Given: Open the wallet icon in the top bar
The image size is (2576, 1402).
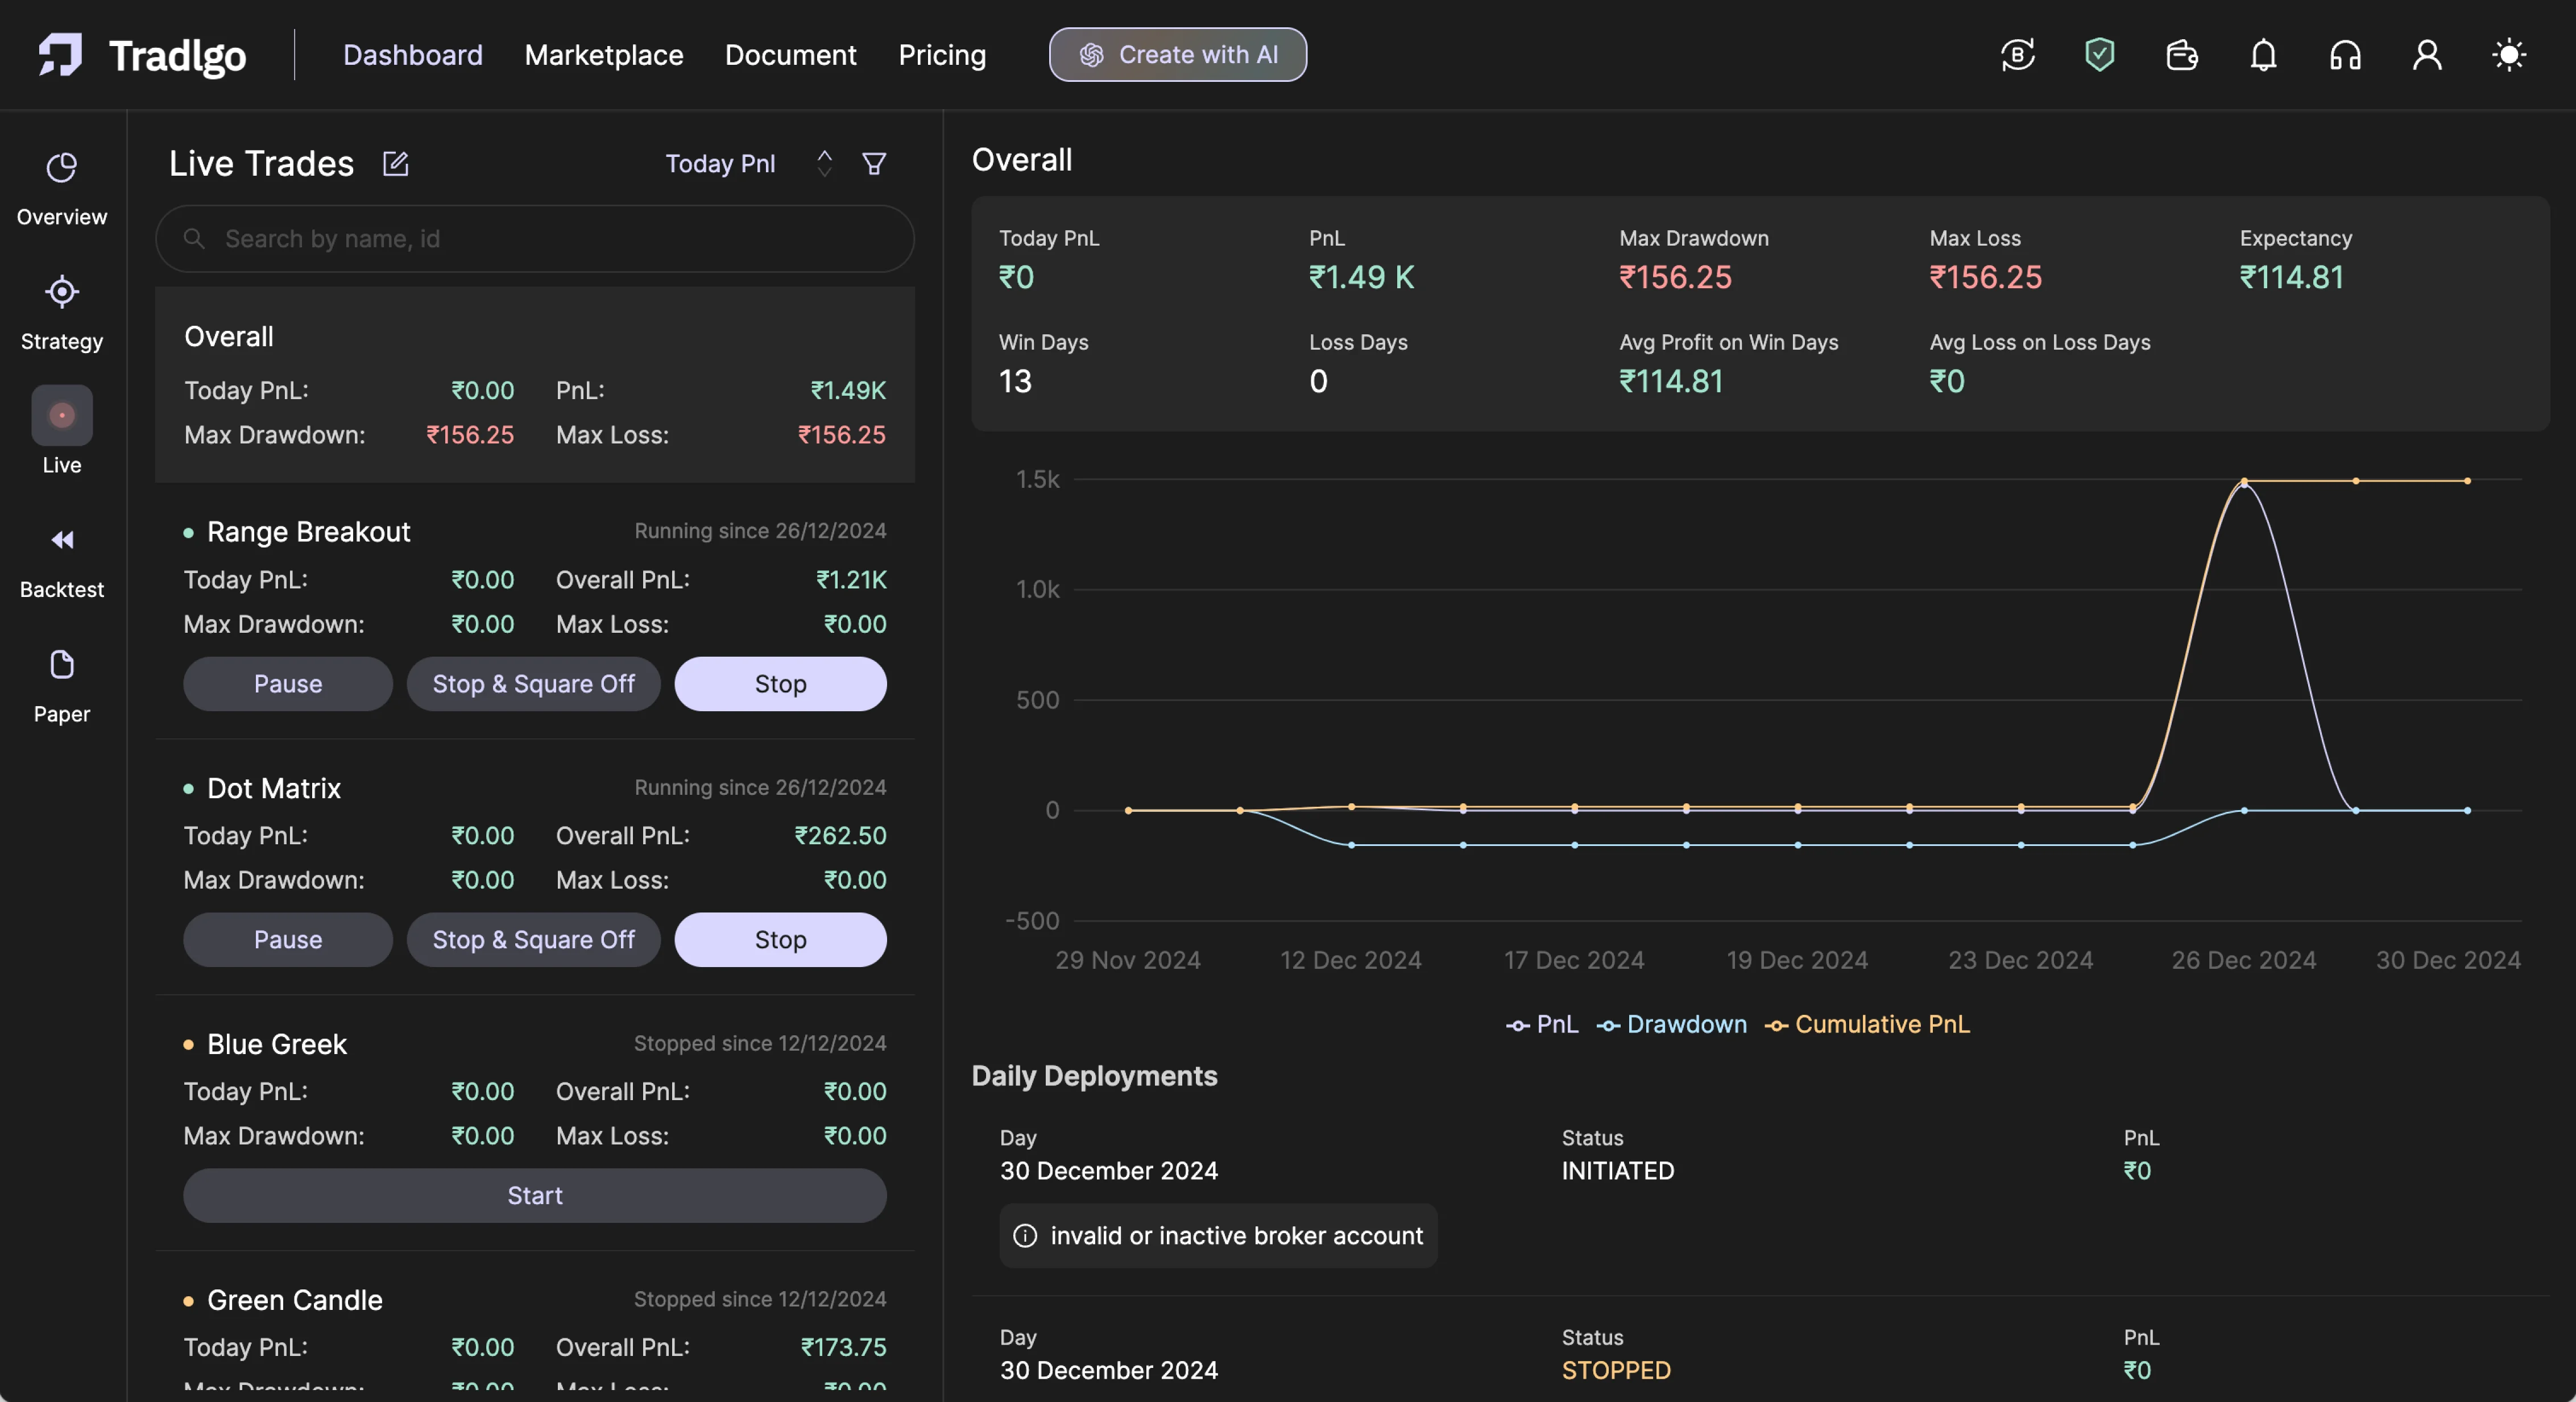Looking at the screenshot, I should [2181, 55].
